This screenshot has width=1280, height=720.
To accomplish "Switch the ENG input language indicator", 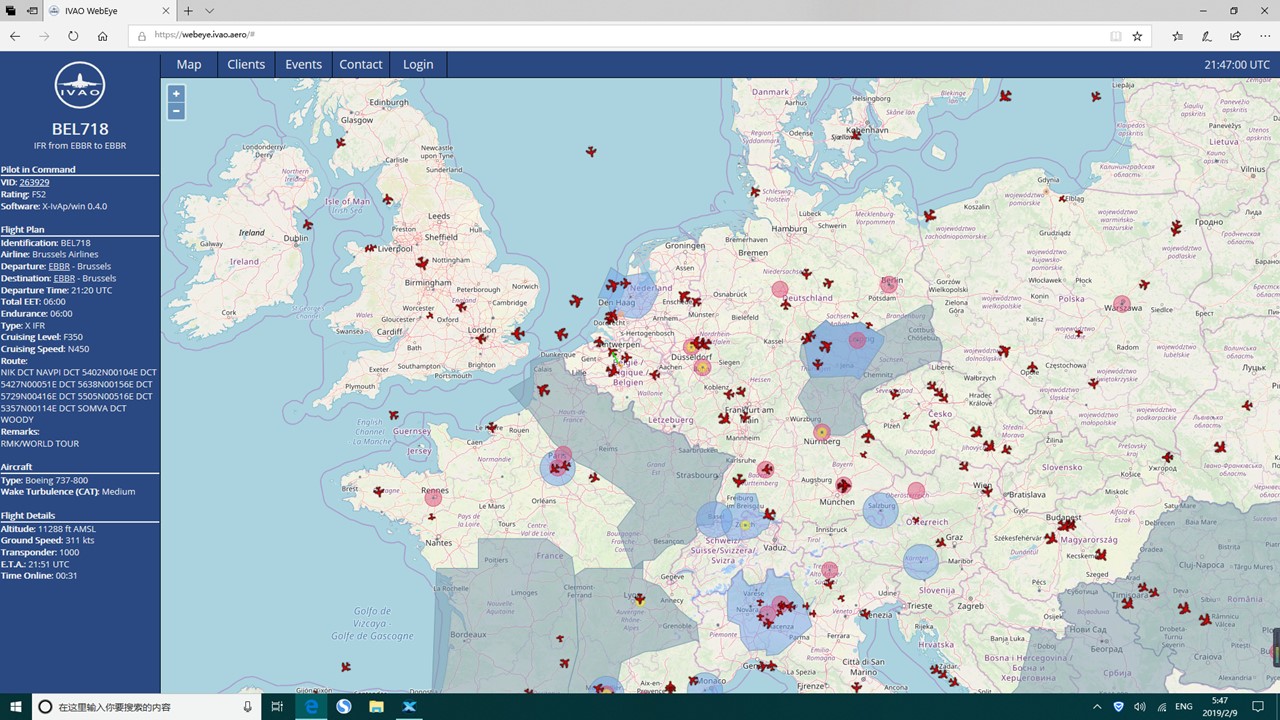I will point(1184,707).
